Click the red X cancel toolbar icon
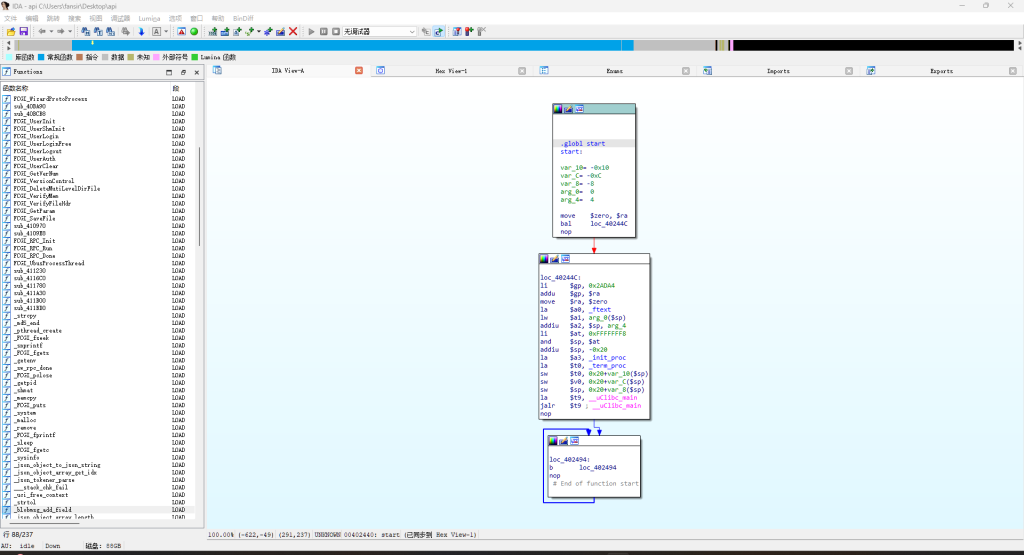Viewport: 1024px width, 555px height. tap(293, 31)
